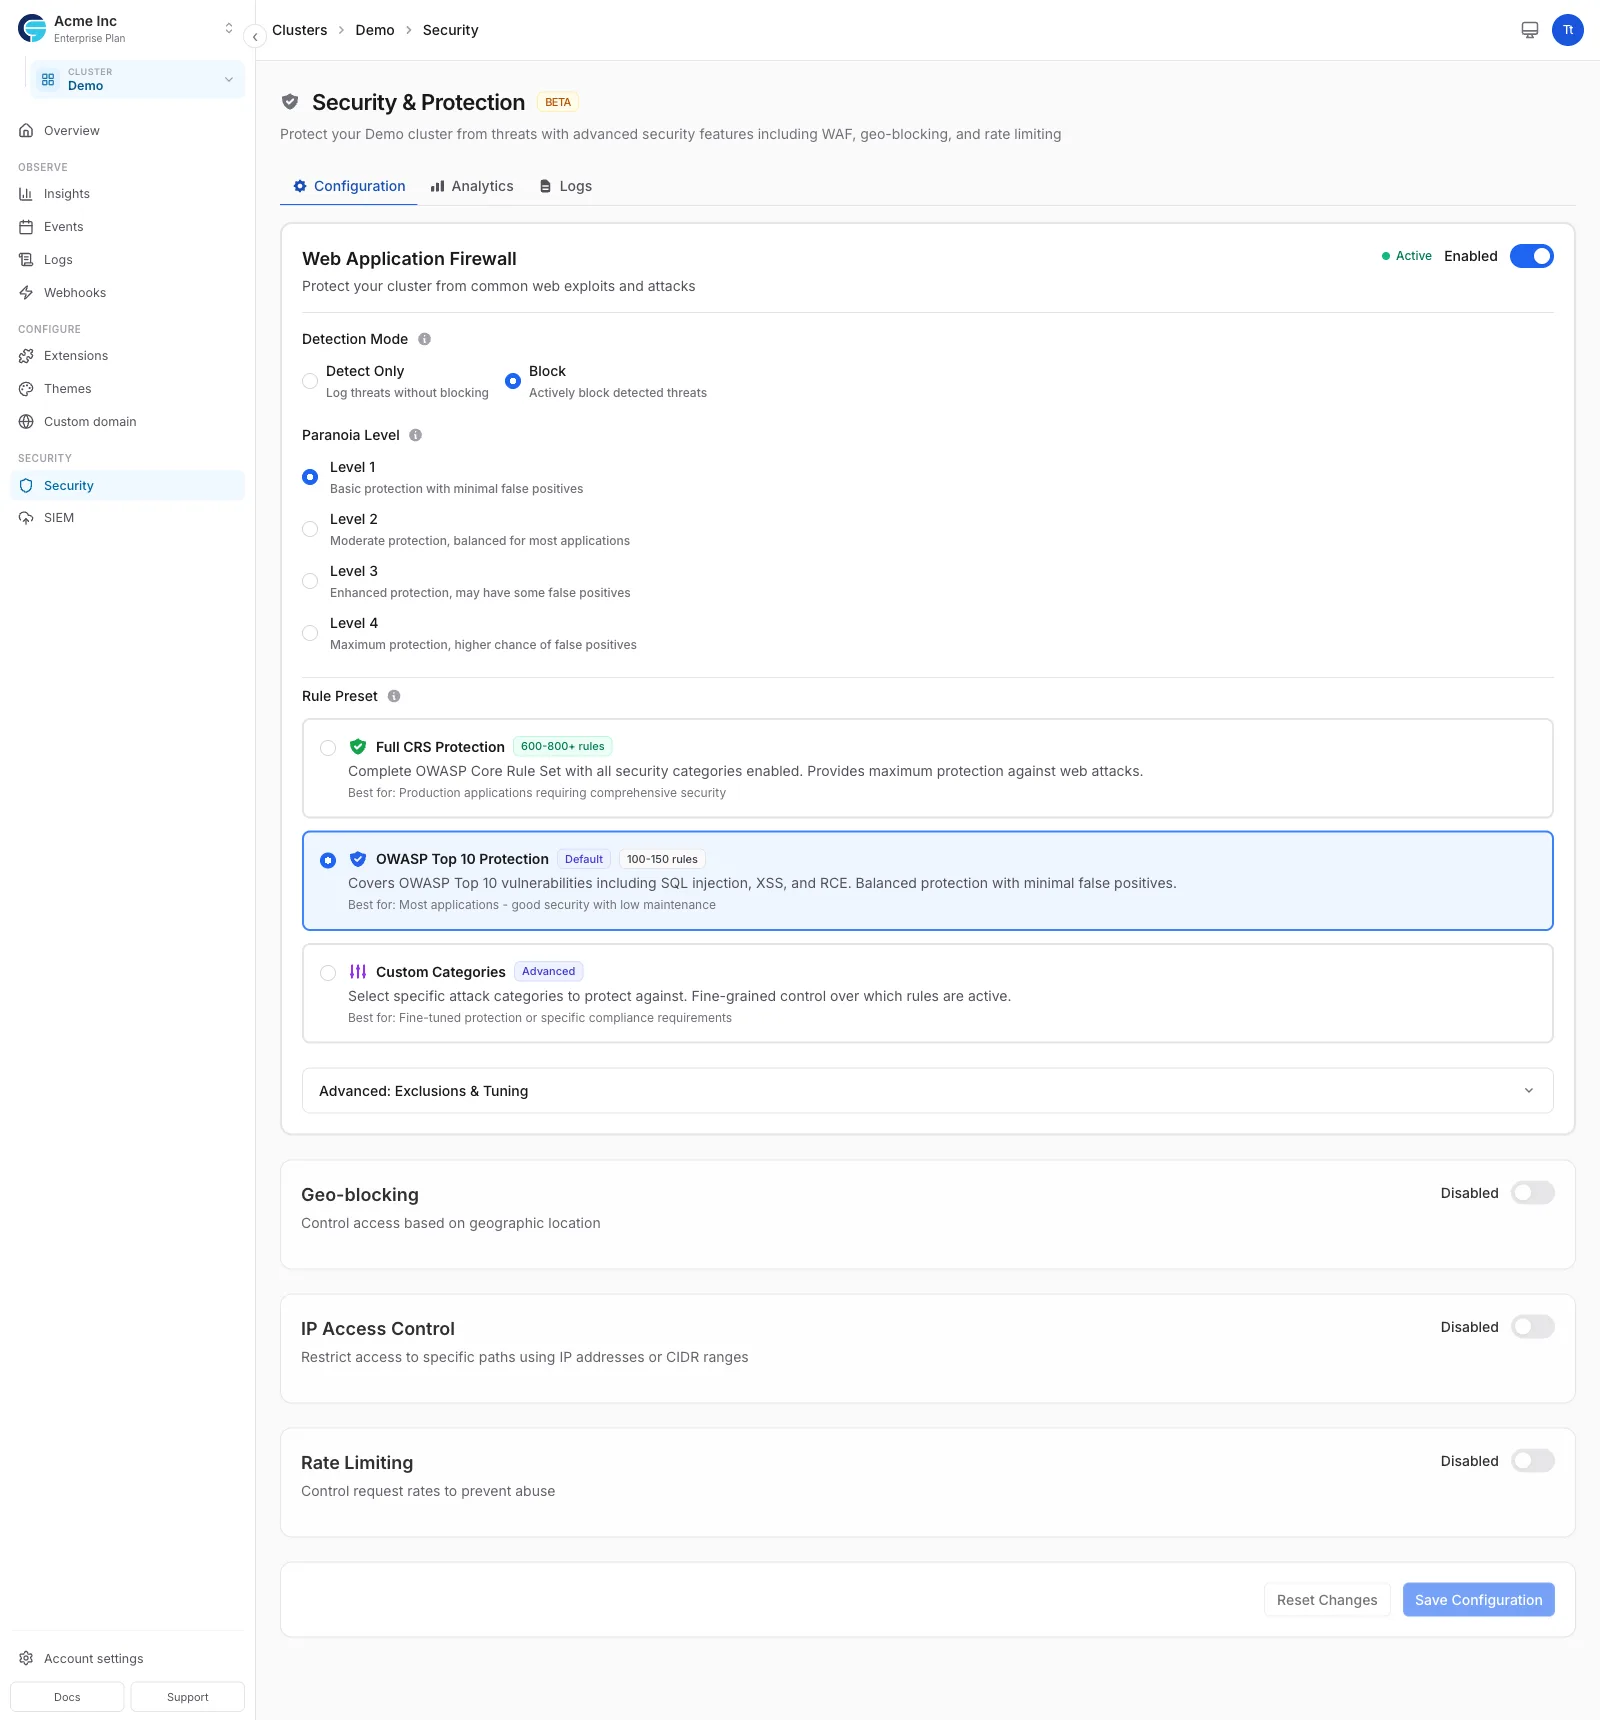Click the Account settings gear icon
The width and height of the screenshot is (1600, 1720).
(26, 1658)
